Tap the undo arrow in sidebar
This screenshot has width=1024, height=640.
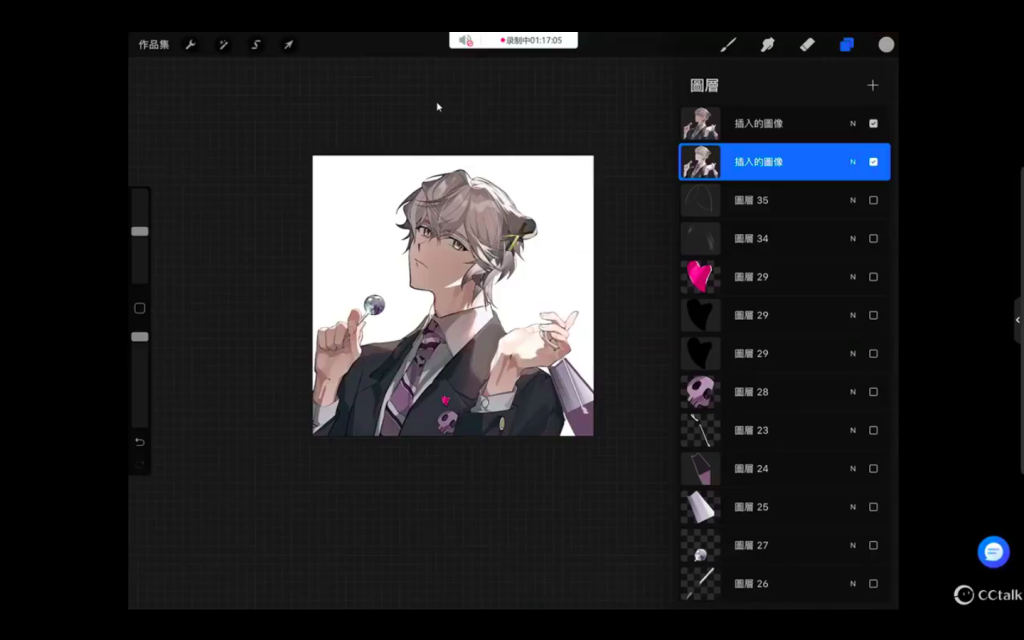(x=140, y=442)
